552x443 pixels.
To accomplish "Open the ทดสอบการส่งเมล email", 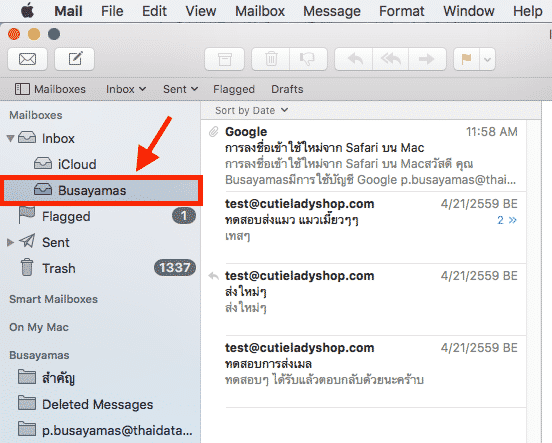I will (x=364, y=372).
